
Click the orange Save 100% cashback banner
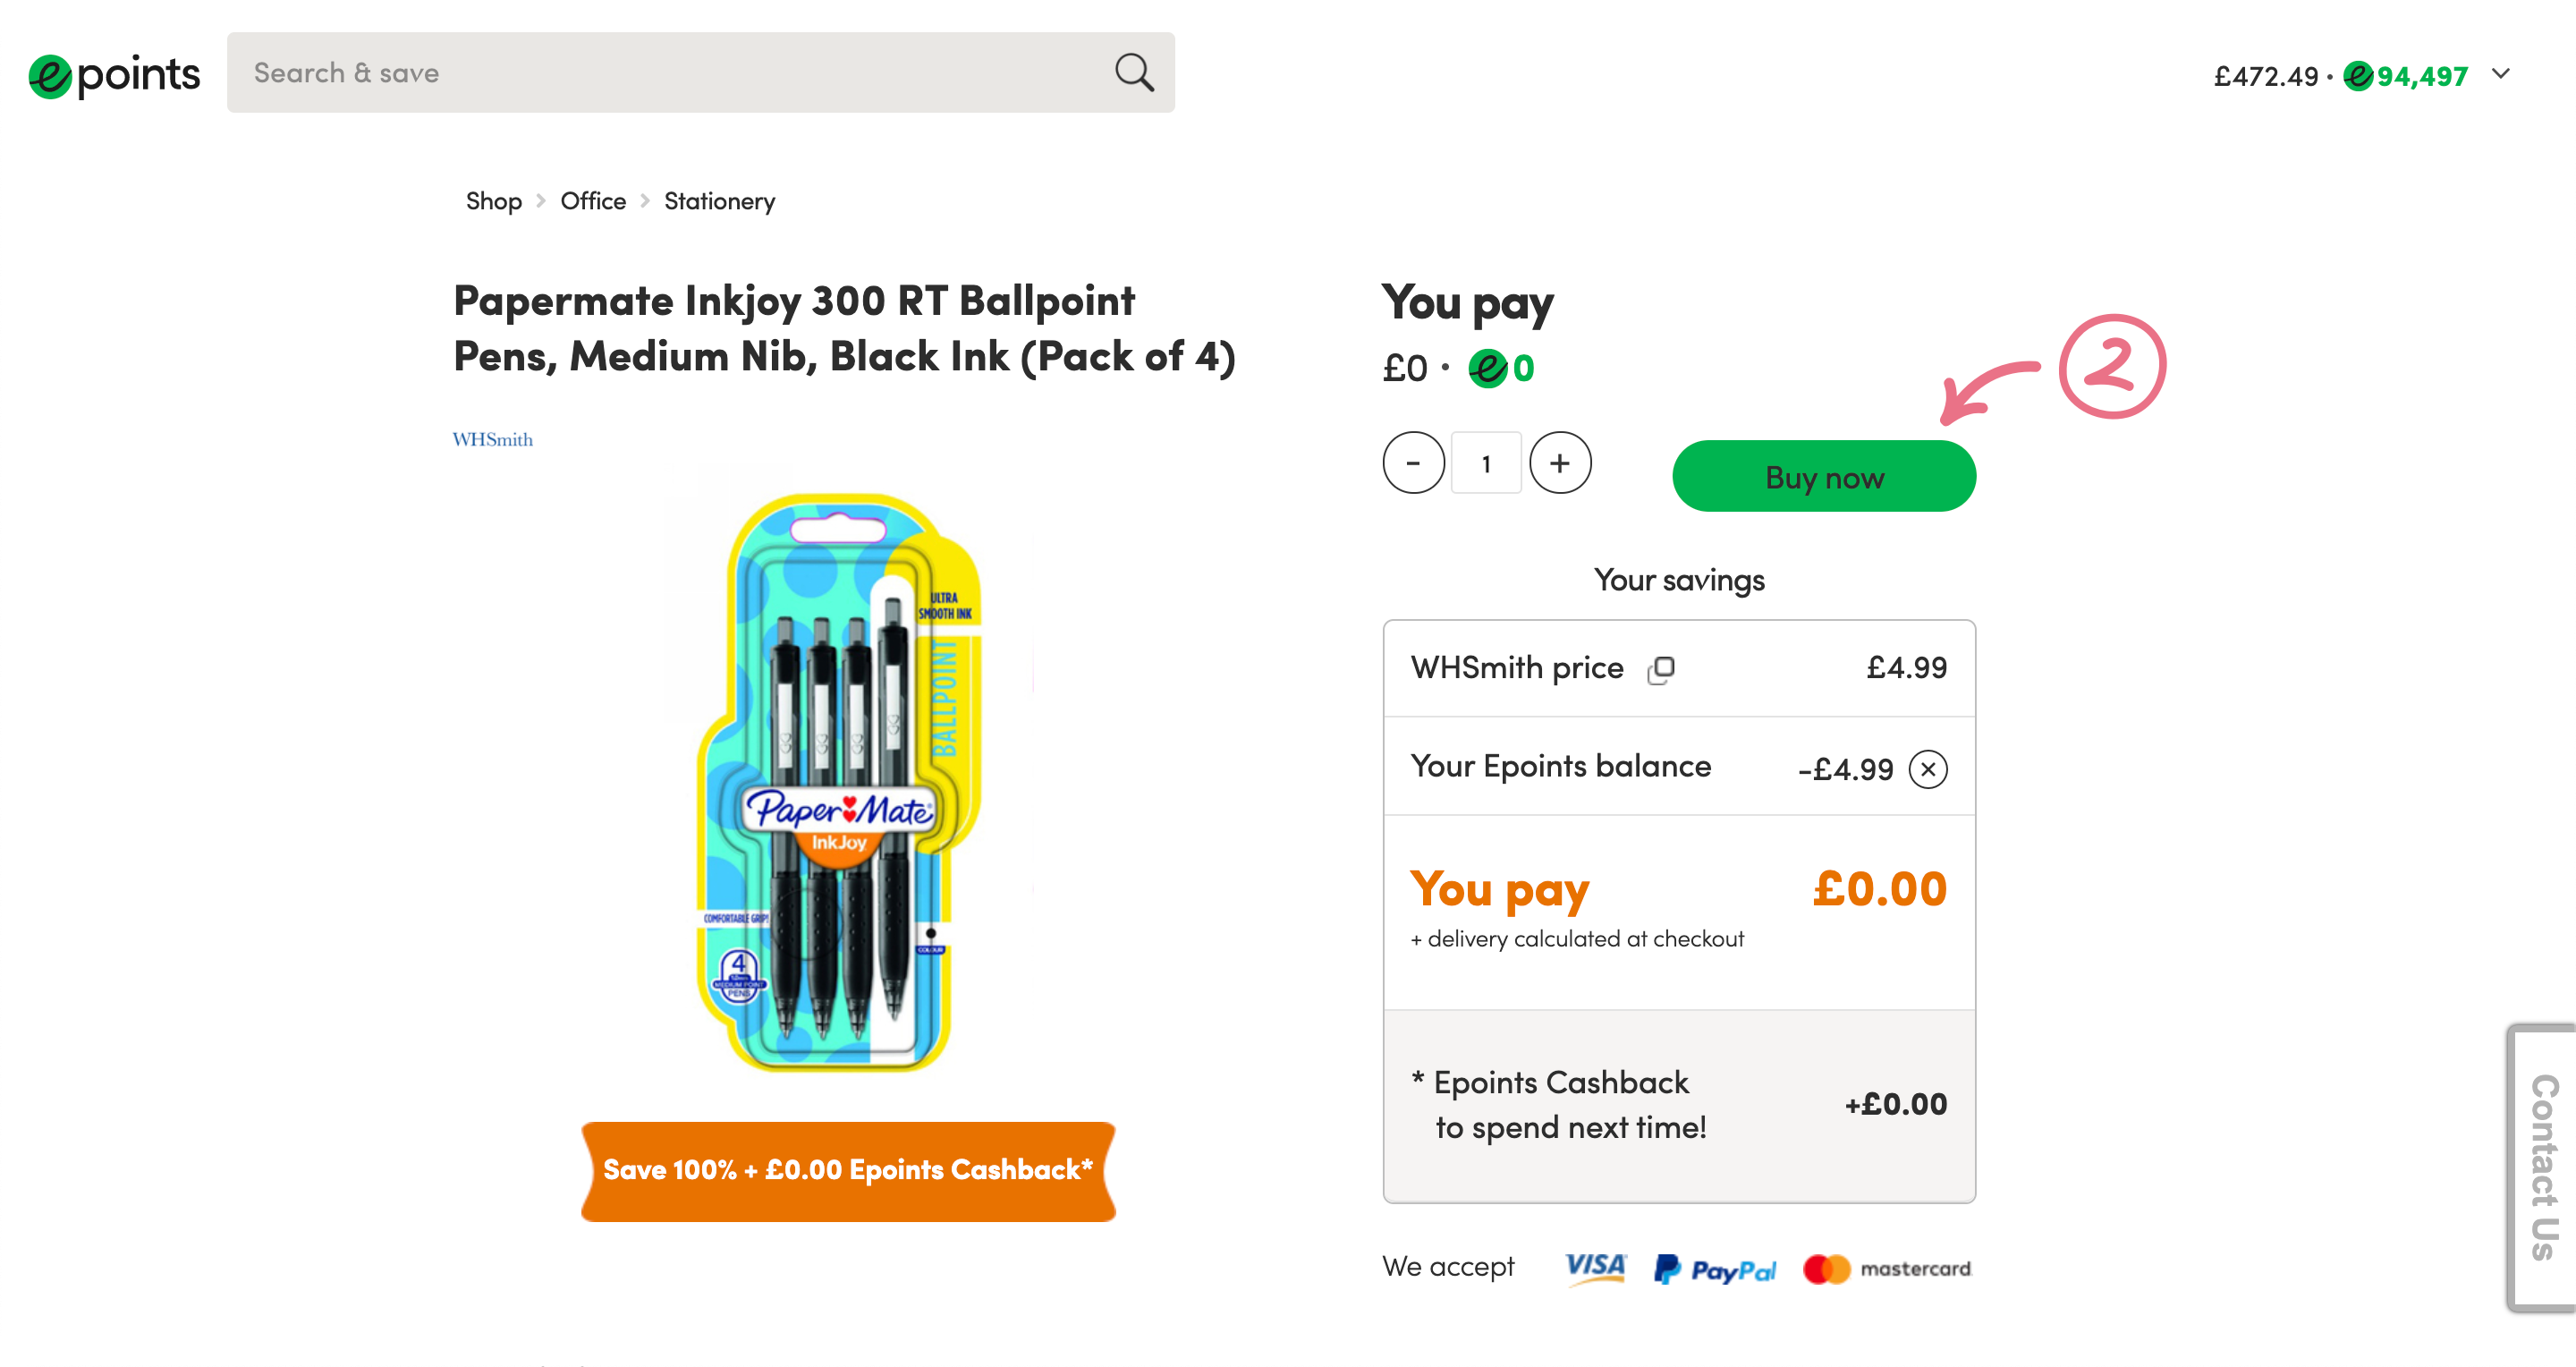pos(848,1170)
